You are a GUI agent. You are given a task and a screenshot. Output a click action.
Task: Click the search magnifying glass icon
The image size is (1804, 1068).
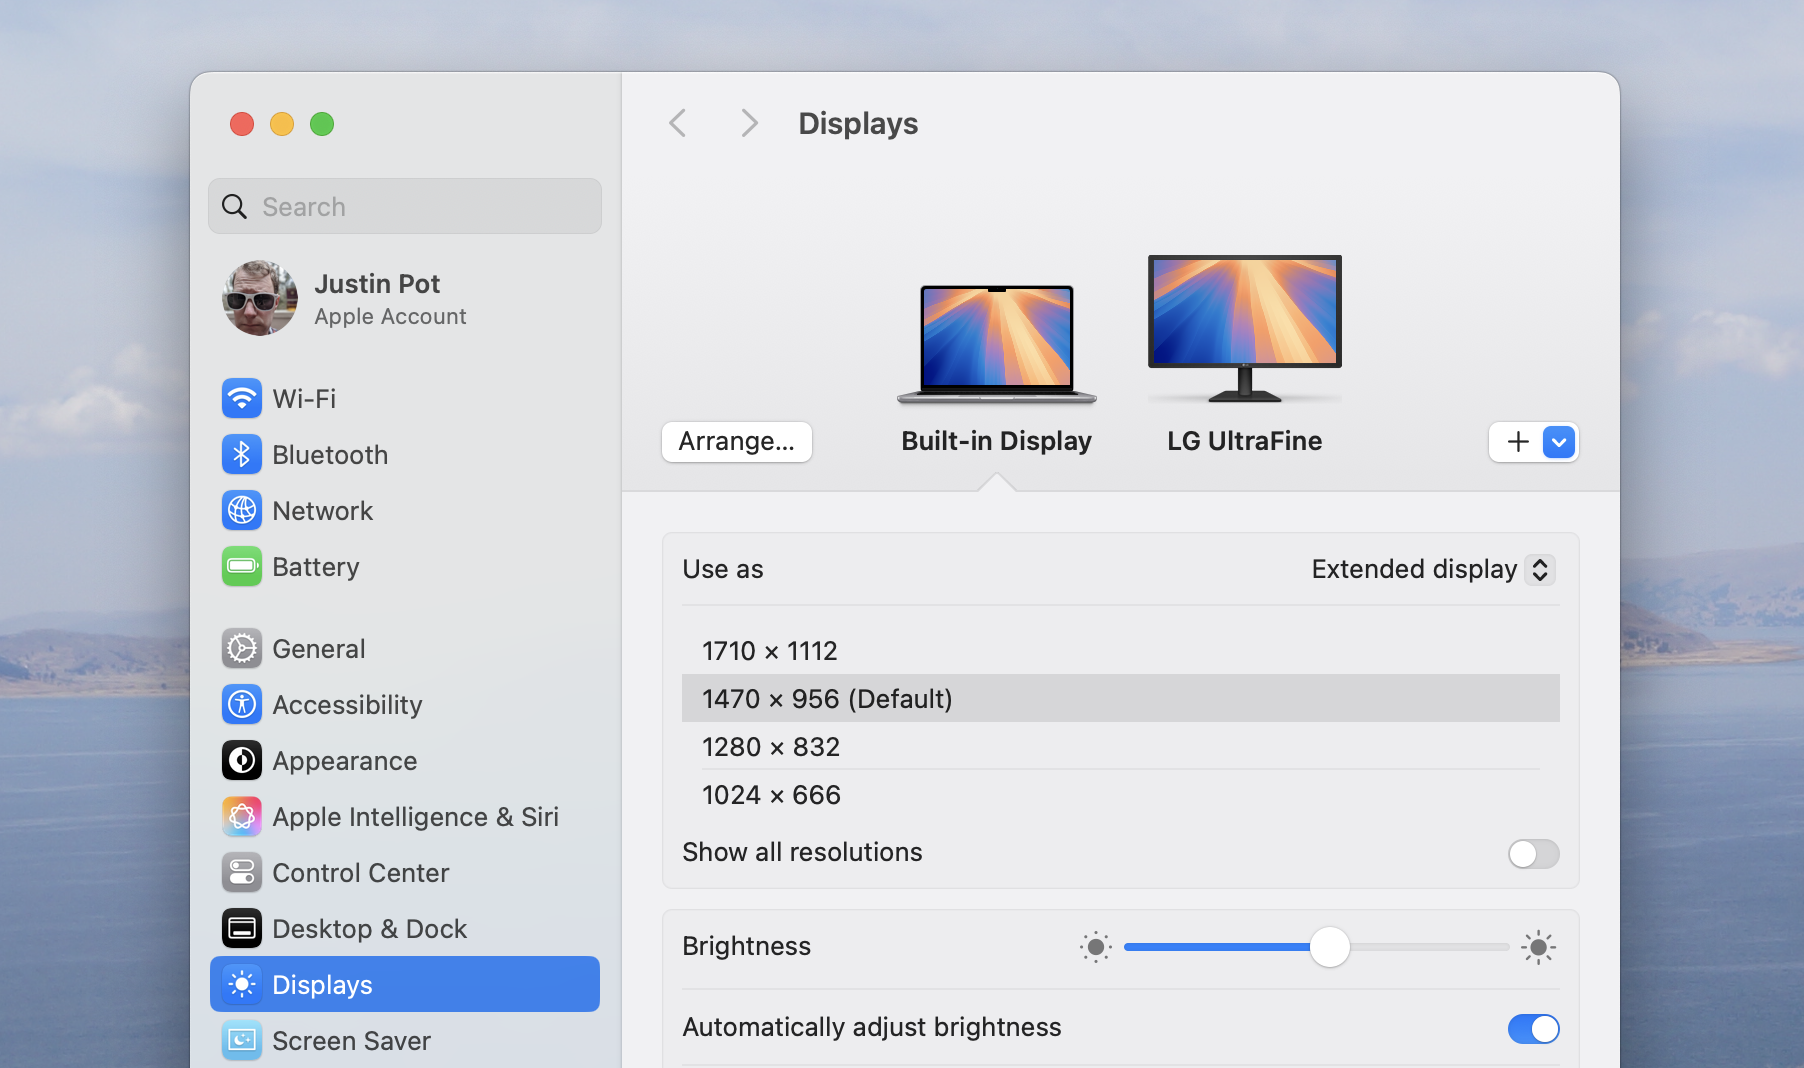[234, 206]
